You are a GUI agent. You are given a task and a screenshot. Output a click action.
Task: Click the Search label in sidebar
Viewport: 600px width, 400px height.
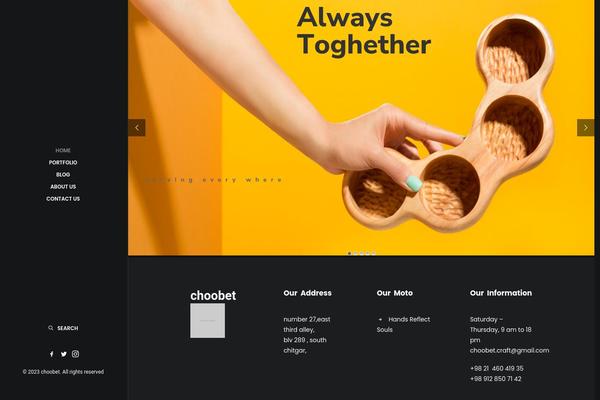tap(68, 328)
